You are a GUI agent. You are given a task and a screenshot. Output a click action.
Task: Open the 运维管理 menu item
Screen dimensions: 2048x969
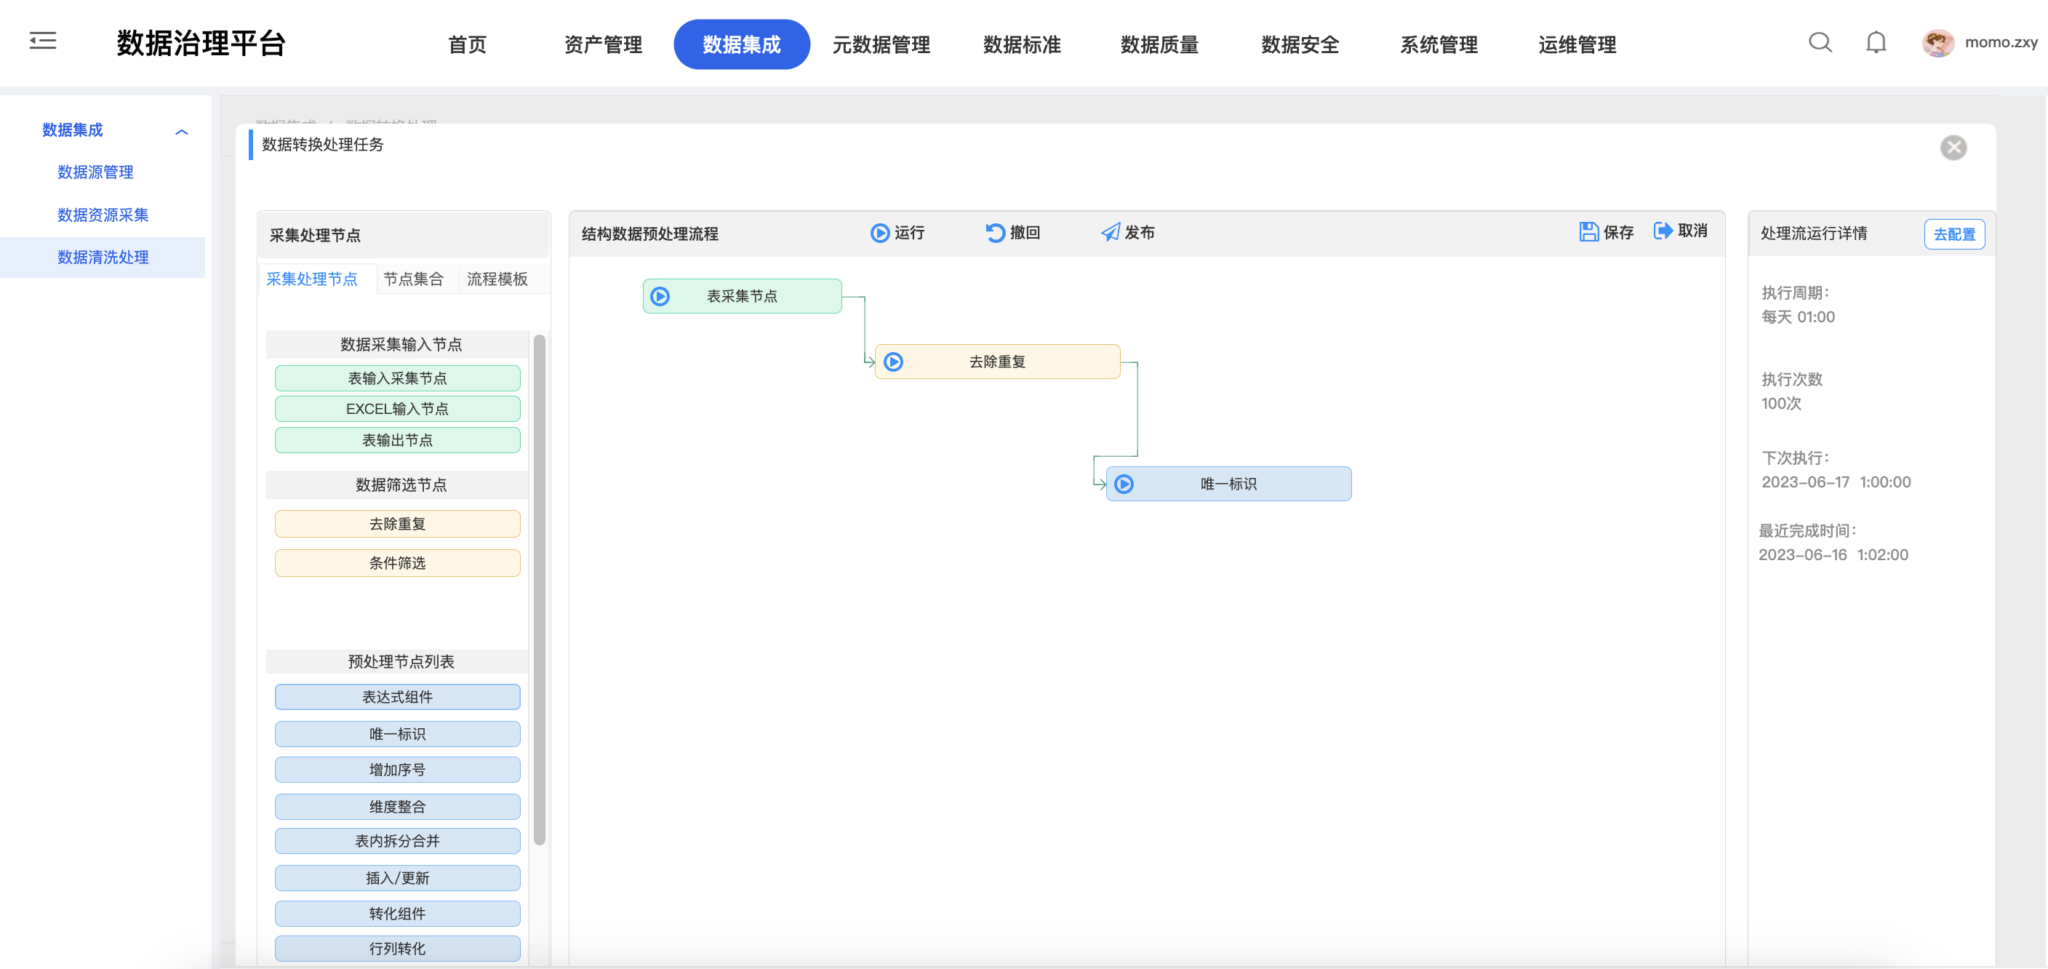click(x=1576, y=44)
